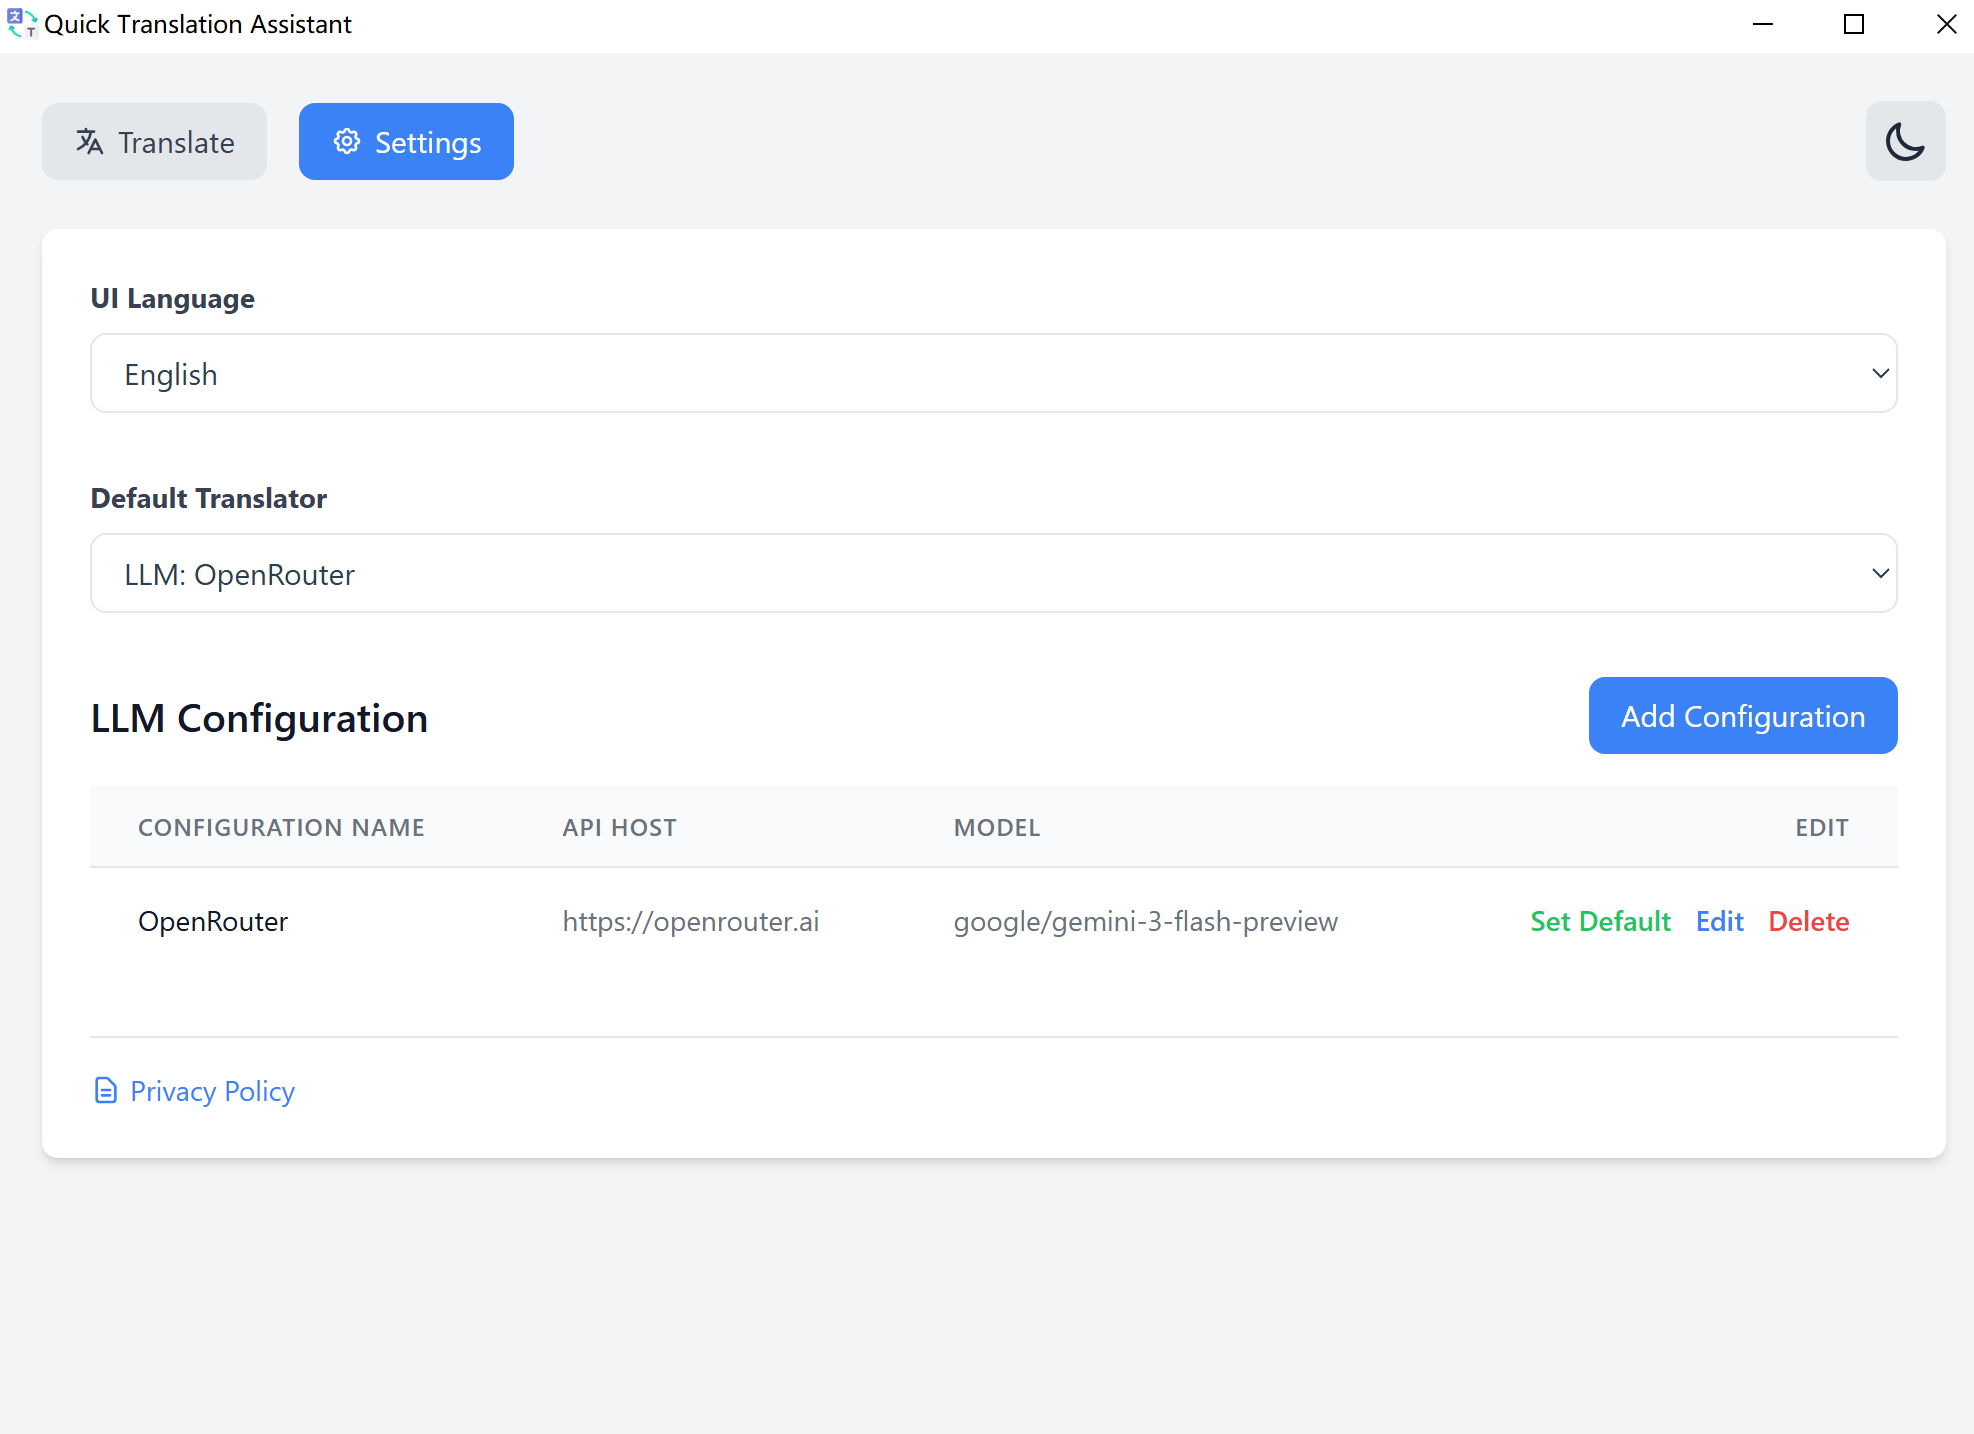1974x1434 pixels.
Task: Edit the OpenRouter configuration
Action: click(x=1719, y=921)
